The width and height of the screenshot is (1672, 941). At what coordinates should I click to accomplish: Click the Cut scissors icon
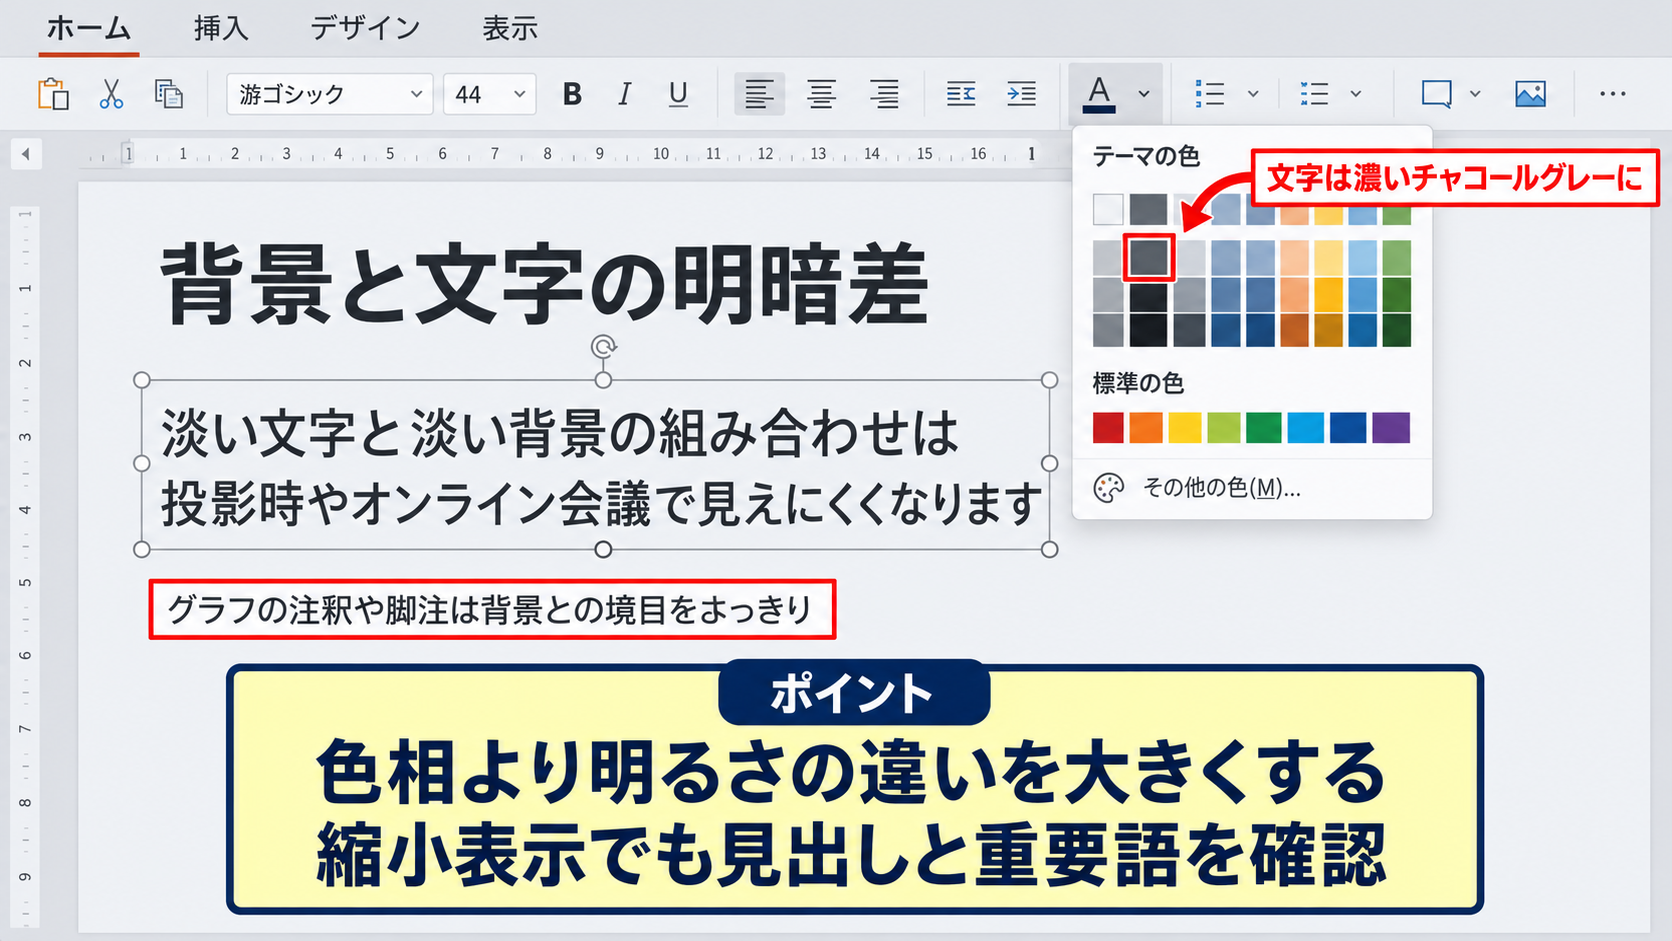(111, 94)
